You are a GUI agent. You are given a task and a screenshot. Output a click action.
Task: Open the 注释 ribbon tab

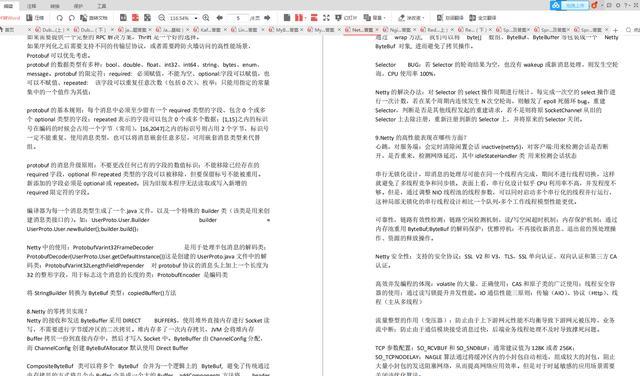(31, 6)
